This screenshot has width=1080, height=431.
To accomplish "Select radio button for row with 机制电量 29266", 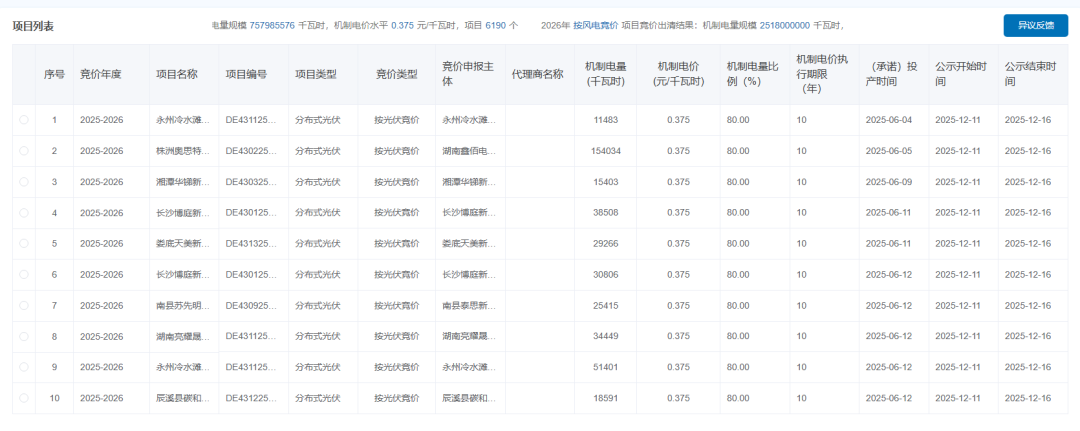I will pos(24,243).
